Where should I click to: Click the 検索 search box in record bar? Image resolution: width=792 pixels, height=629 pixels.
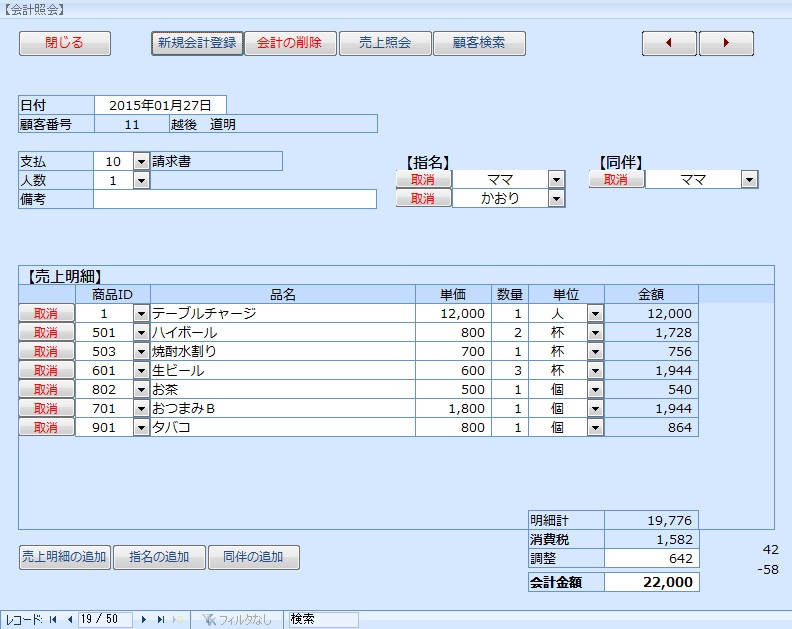(322, 620)
